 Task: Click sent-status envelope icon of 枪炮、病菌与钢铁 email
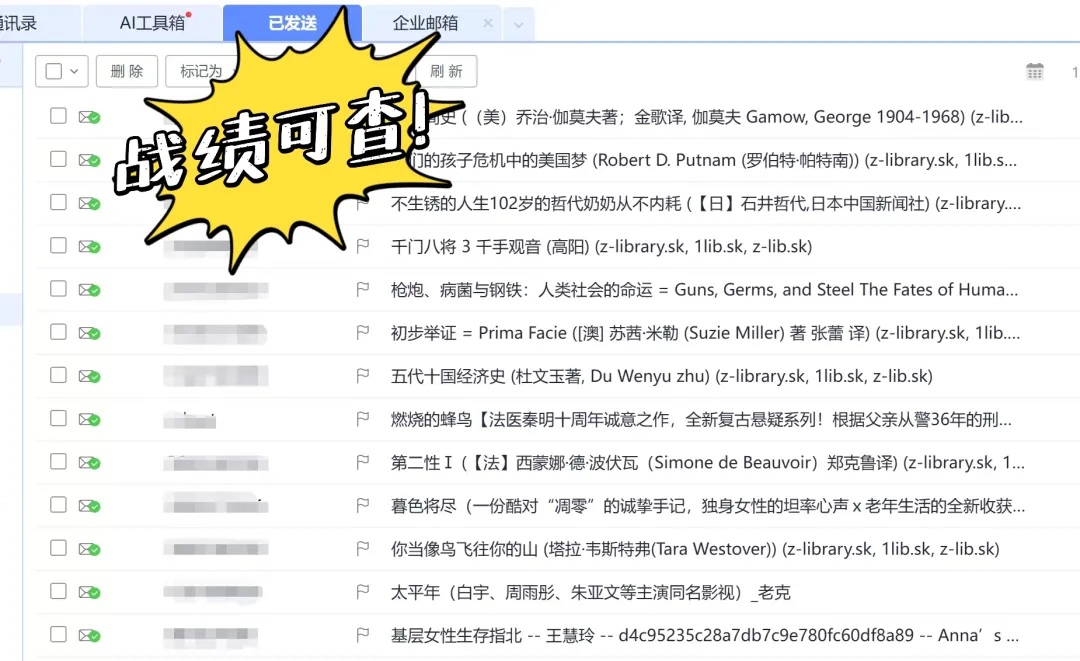89,290
